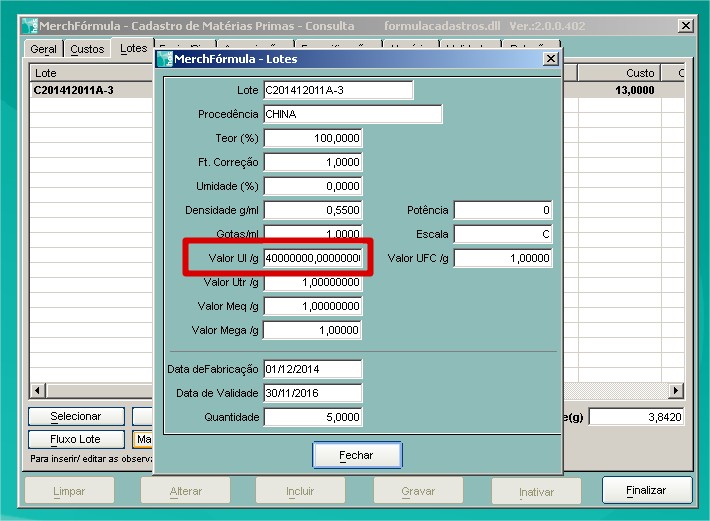Click the Selecionar button

coord(76,416)
